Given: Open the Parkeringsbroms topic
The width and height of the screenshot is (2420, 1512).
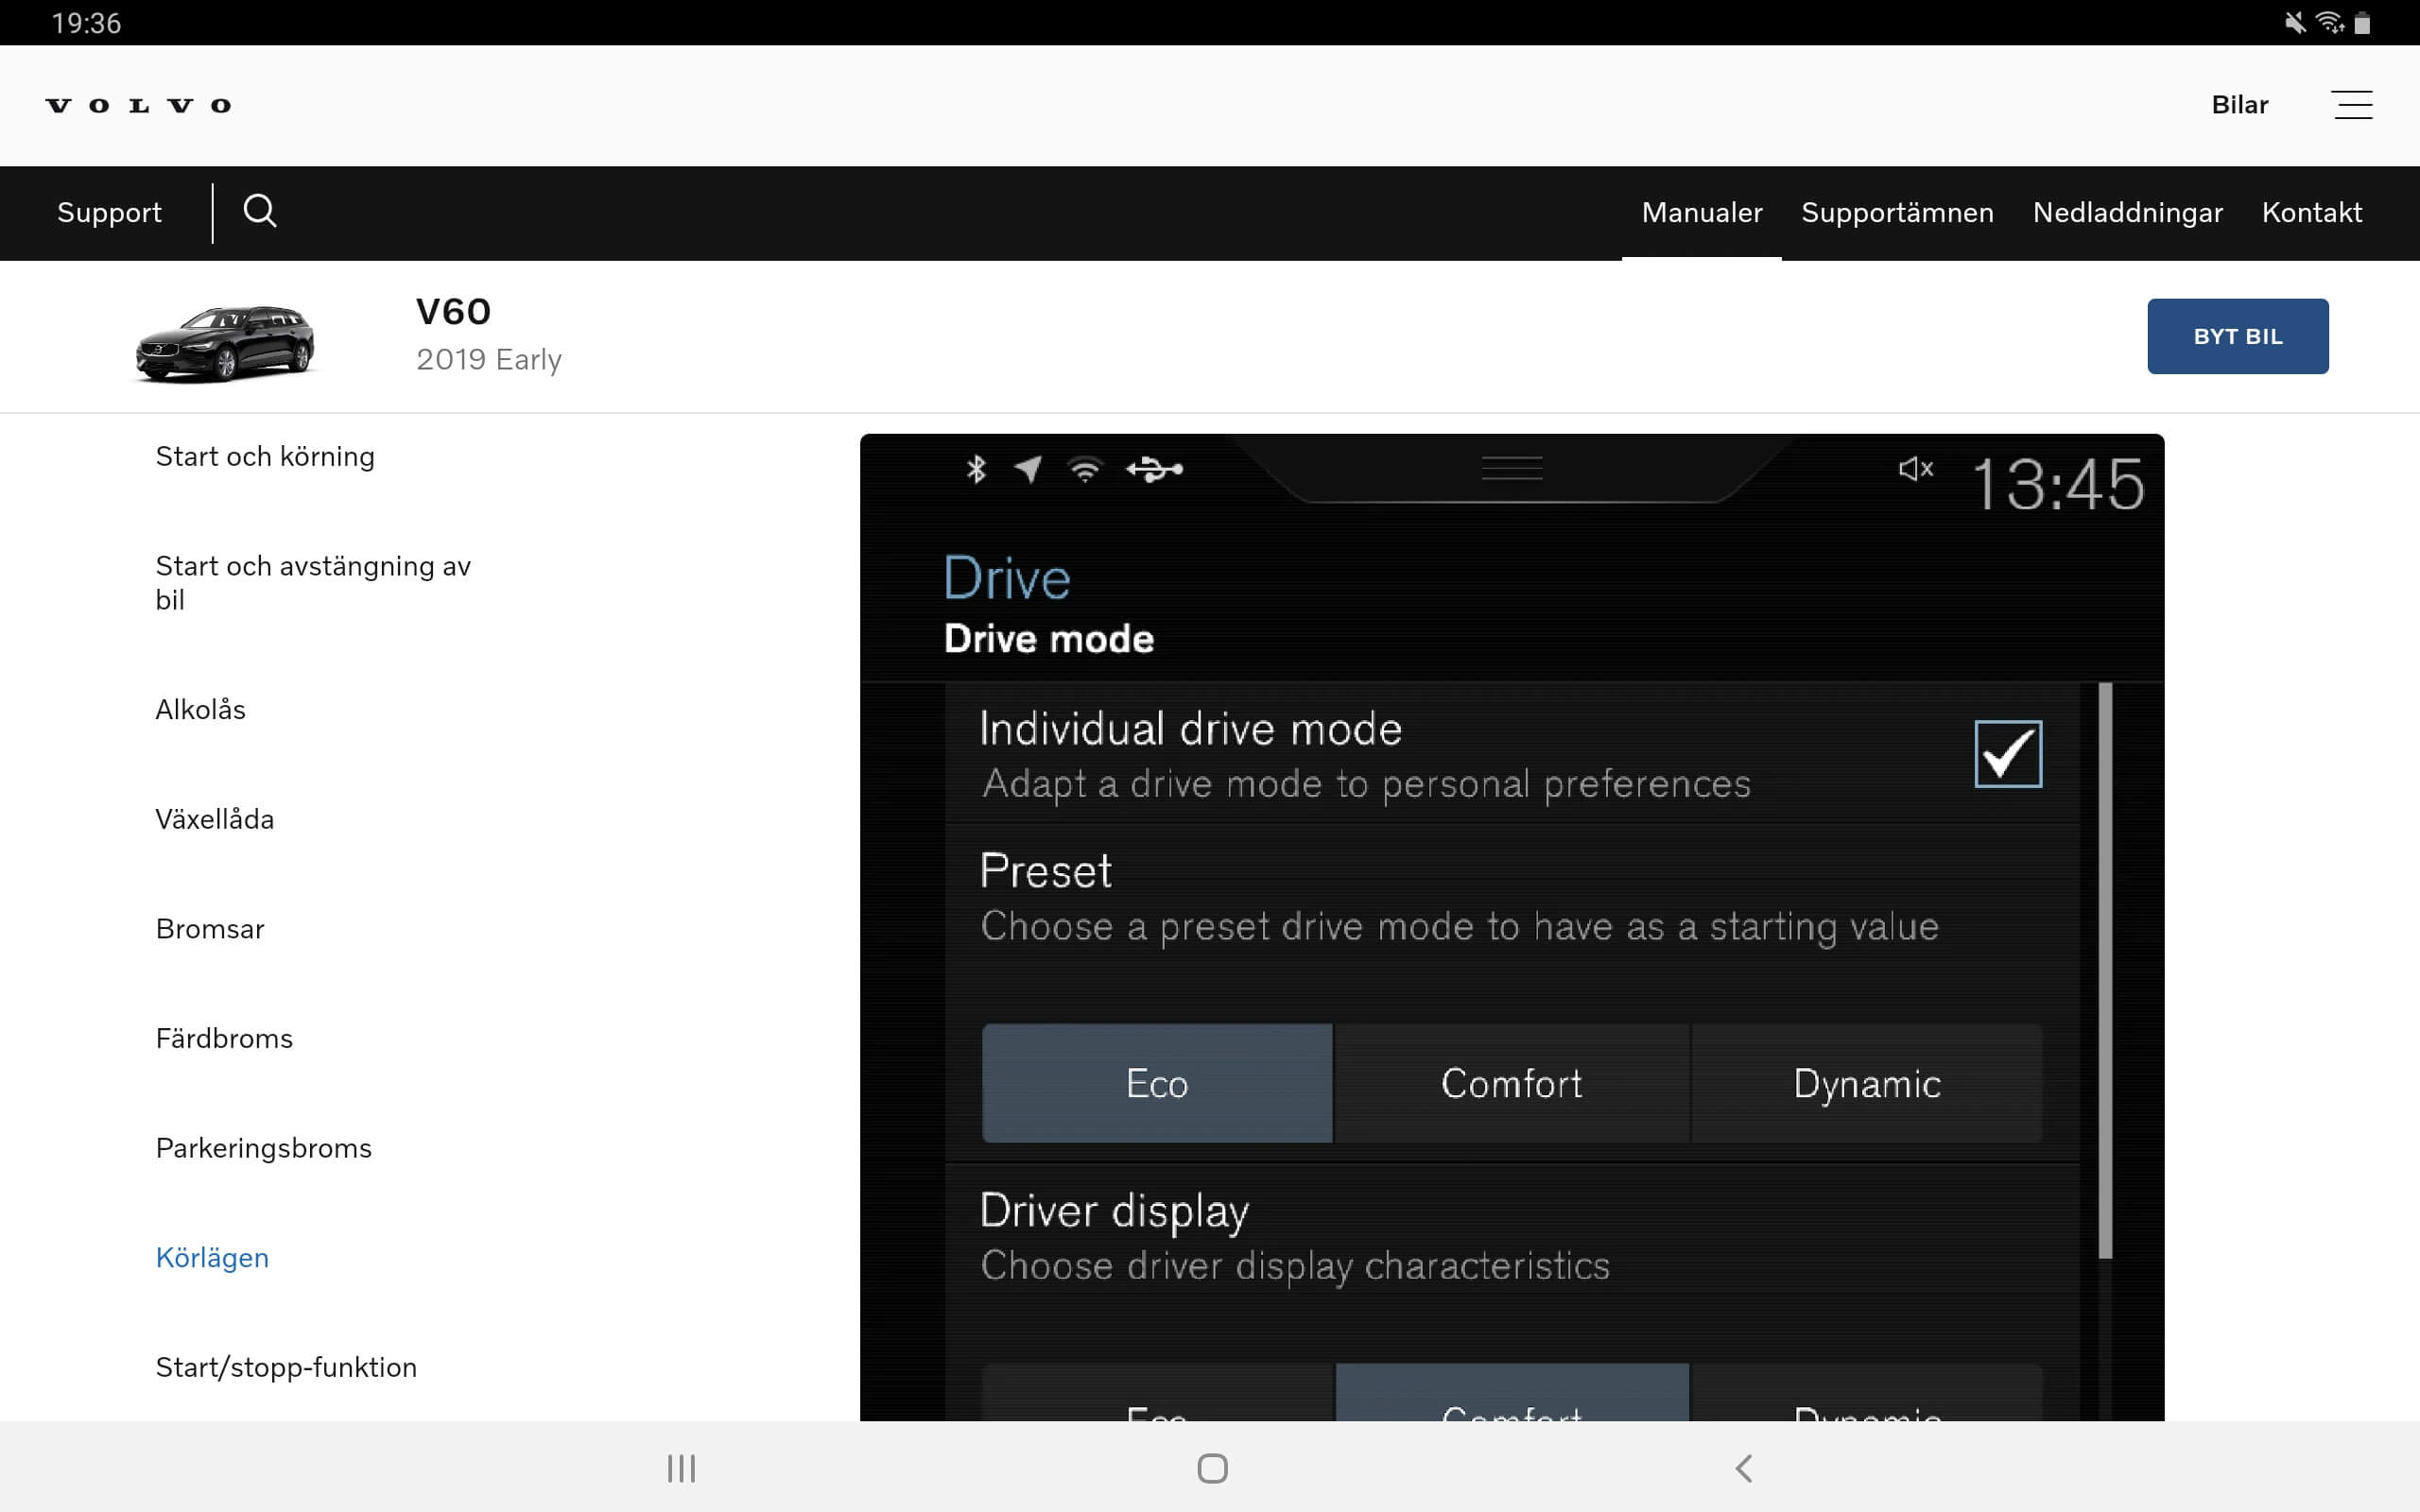Looking at the screenshot, I should (263, 1147).
